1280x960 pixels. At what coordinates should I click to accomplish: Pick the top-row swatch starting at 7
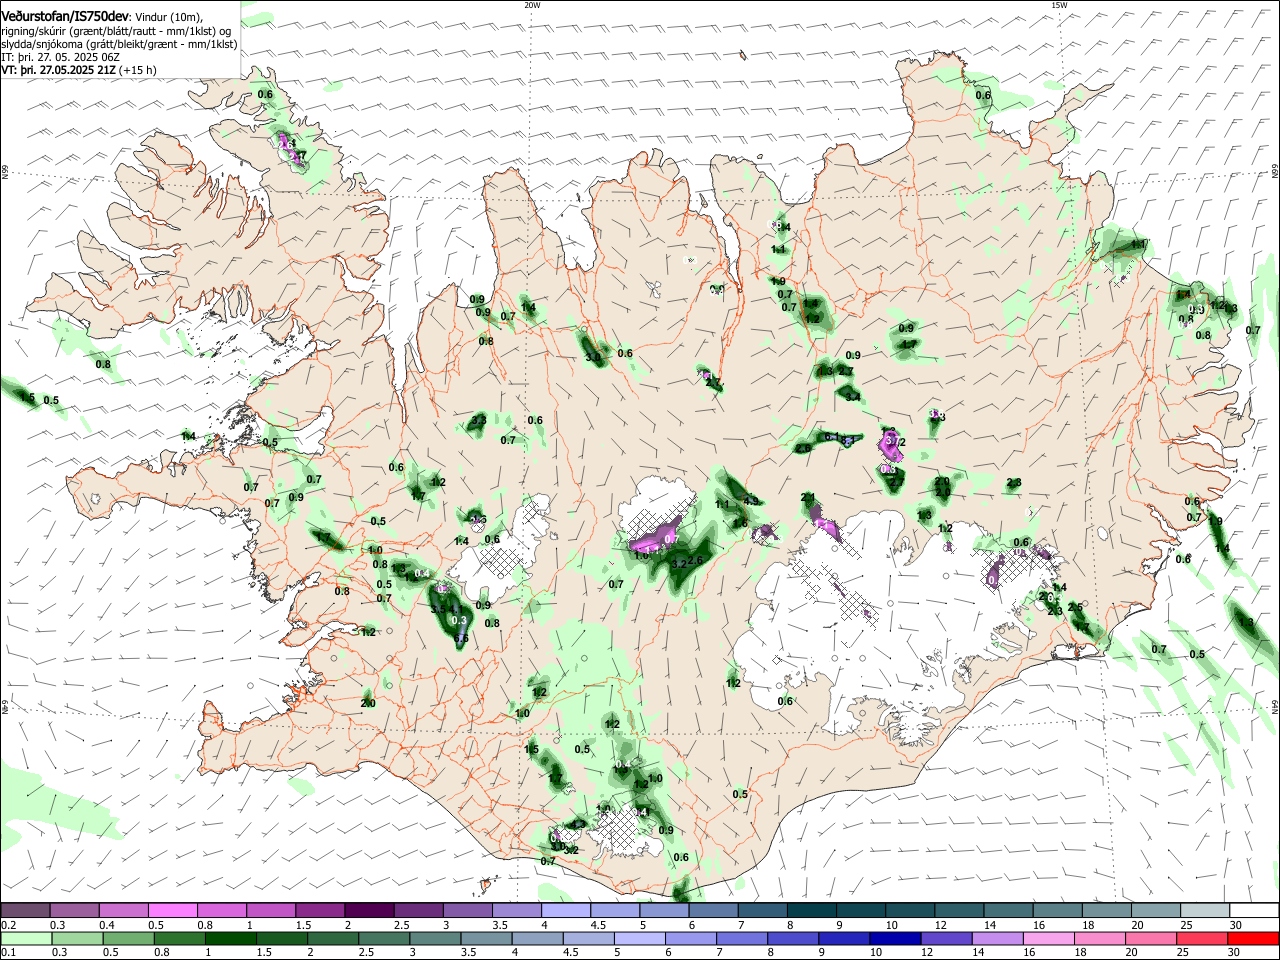763,909
